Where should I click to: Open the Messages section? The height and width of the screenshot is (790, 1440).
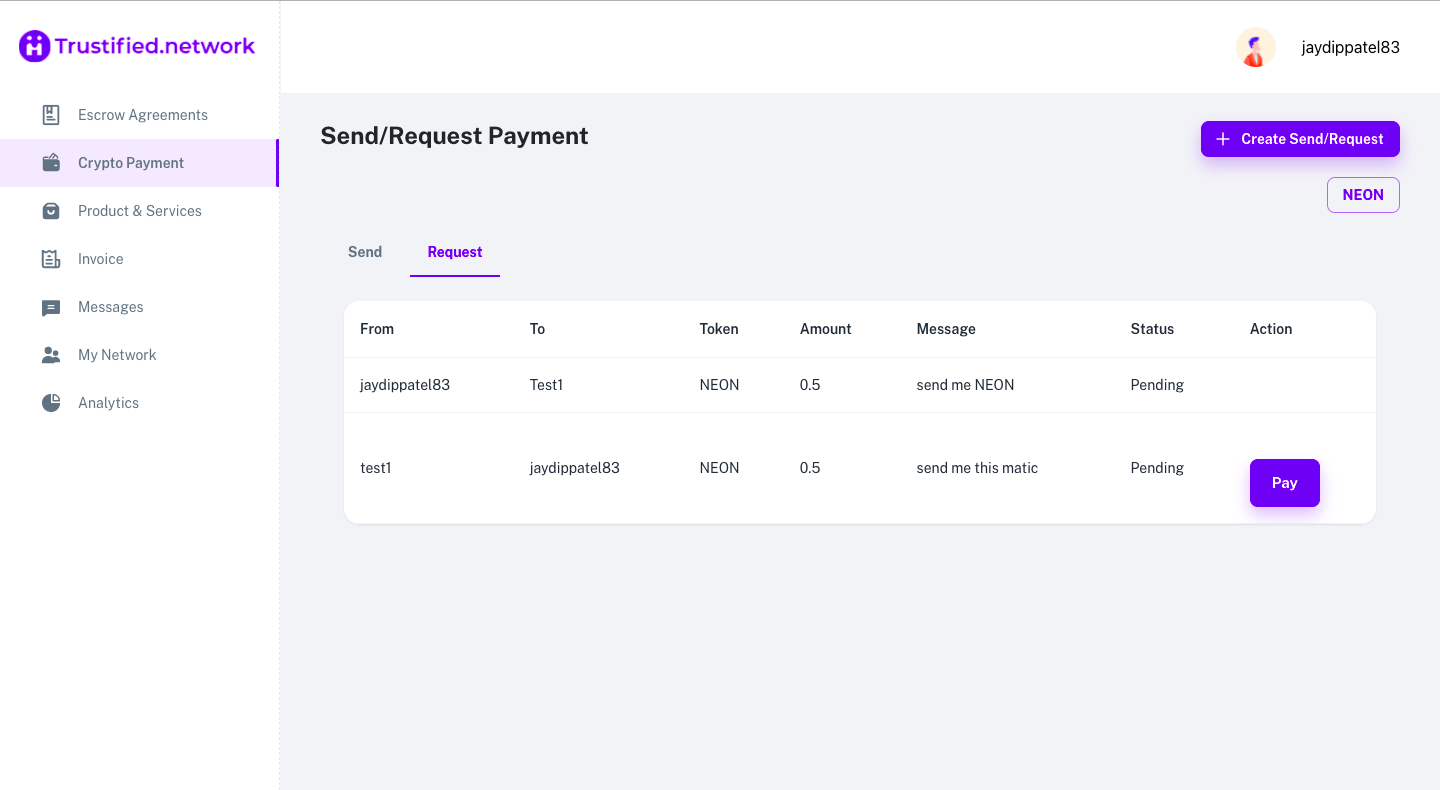pos(139,307)
